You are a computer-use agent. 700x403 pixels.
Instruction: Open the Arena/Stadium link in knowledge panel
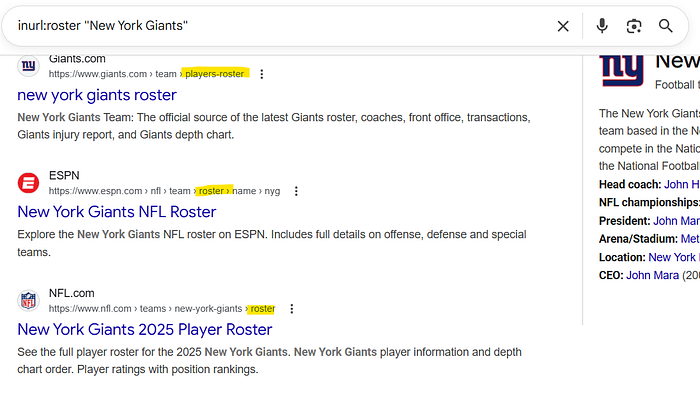pos(690,239)
